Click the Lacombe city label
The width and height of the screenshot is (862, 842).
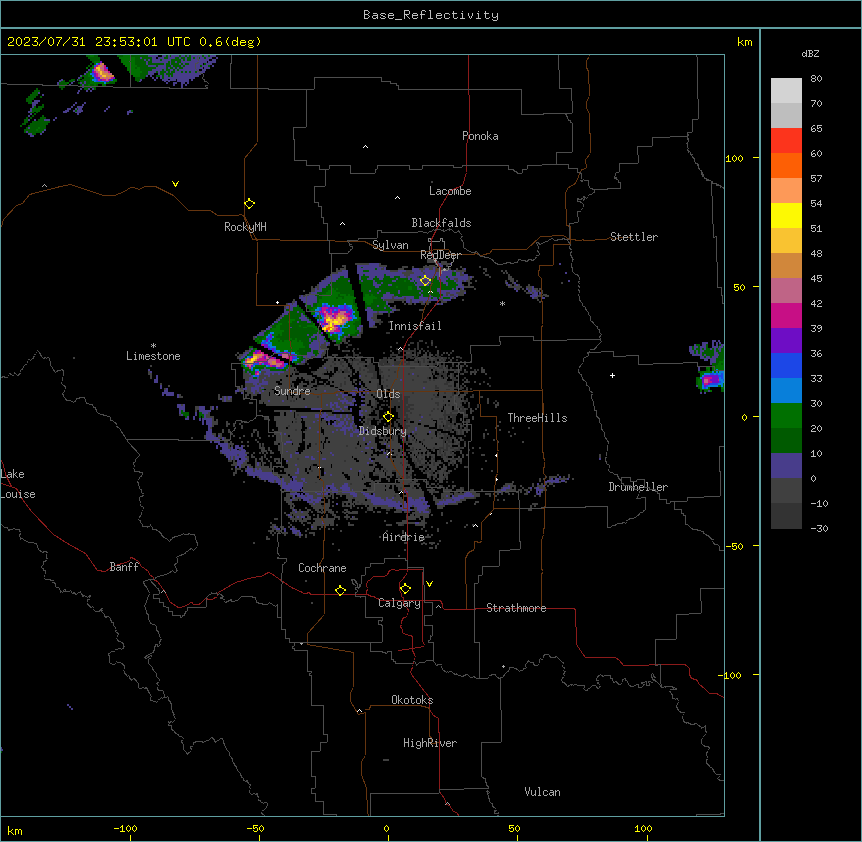coord(450,191)
